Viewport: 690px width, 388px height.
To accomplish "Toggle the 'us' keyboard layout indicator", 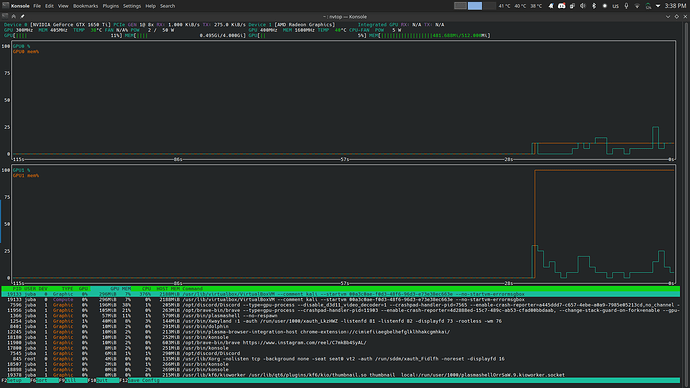I will click(x=615, y=6).
